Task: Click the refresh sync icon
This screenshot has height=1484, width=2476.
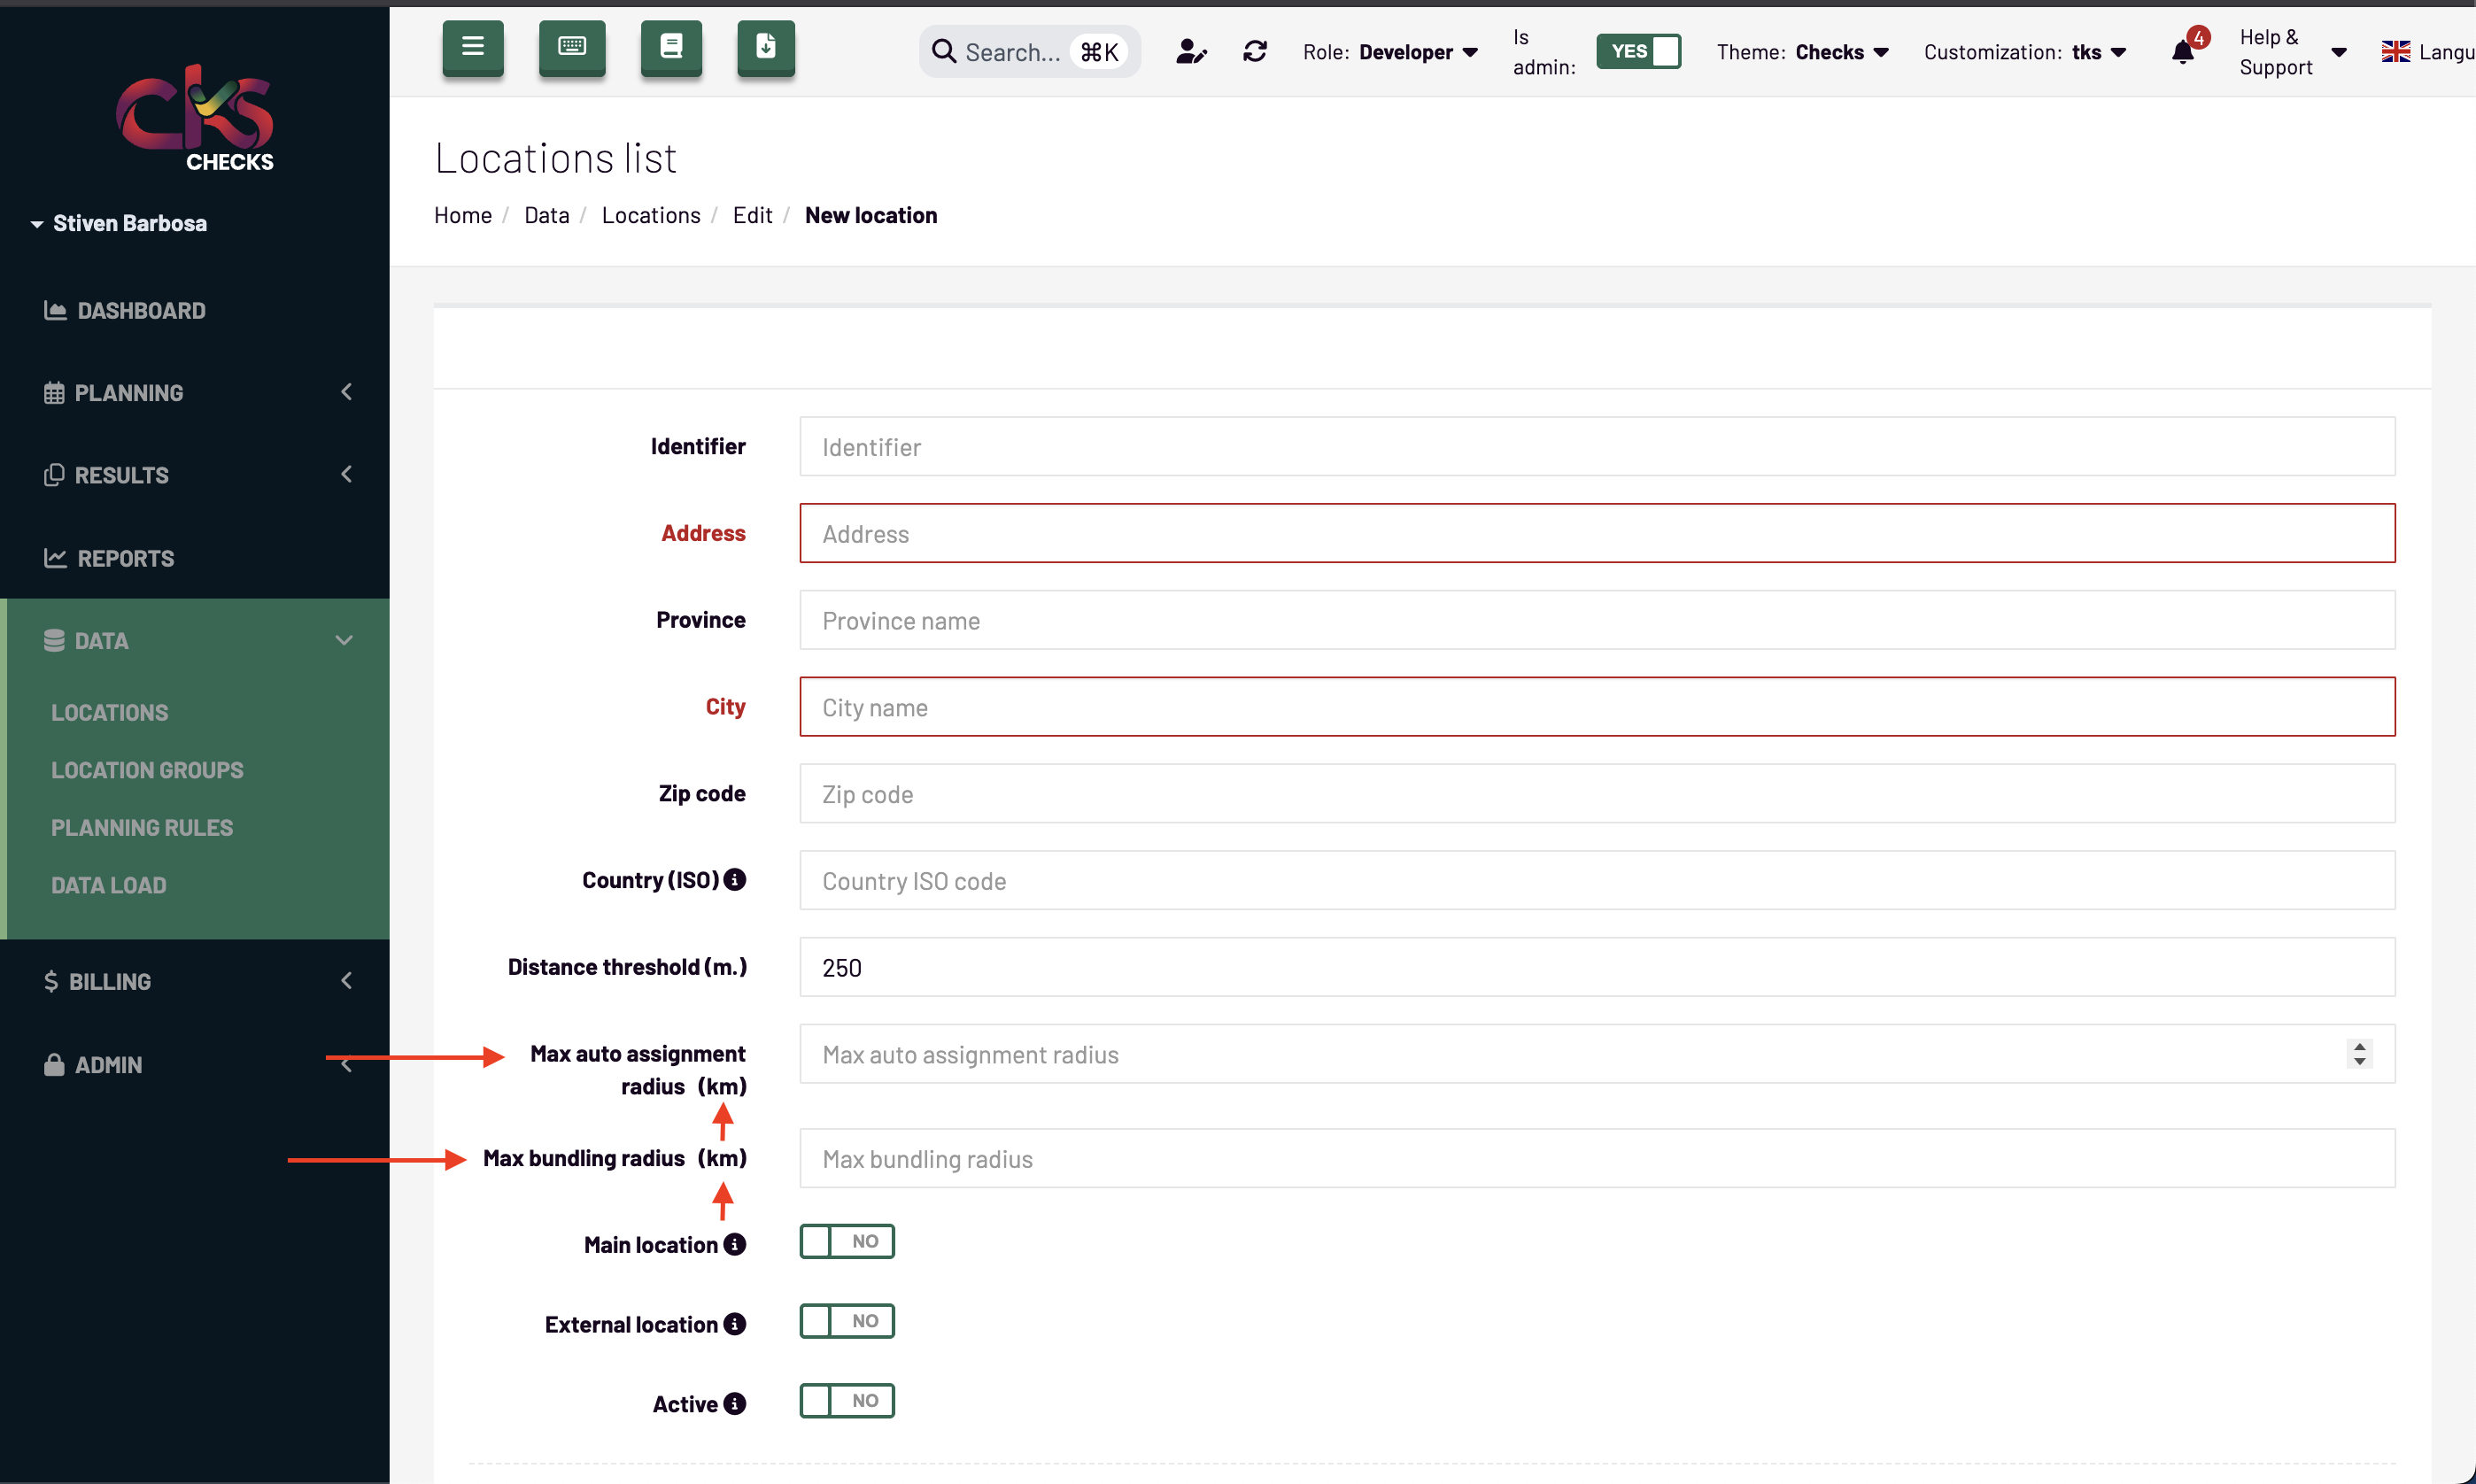Action: pos(1255,52)
